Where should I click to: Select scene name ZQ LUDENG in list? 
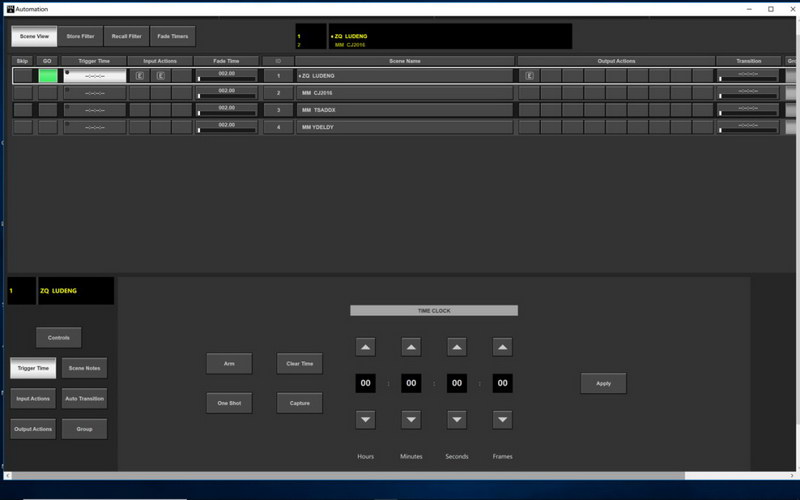tap(405, 76)
